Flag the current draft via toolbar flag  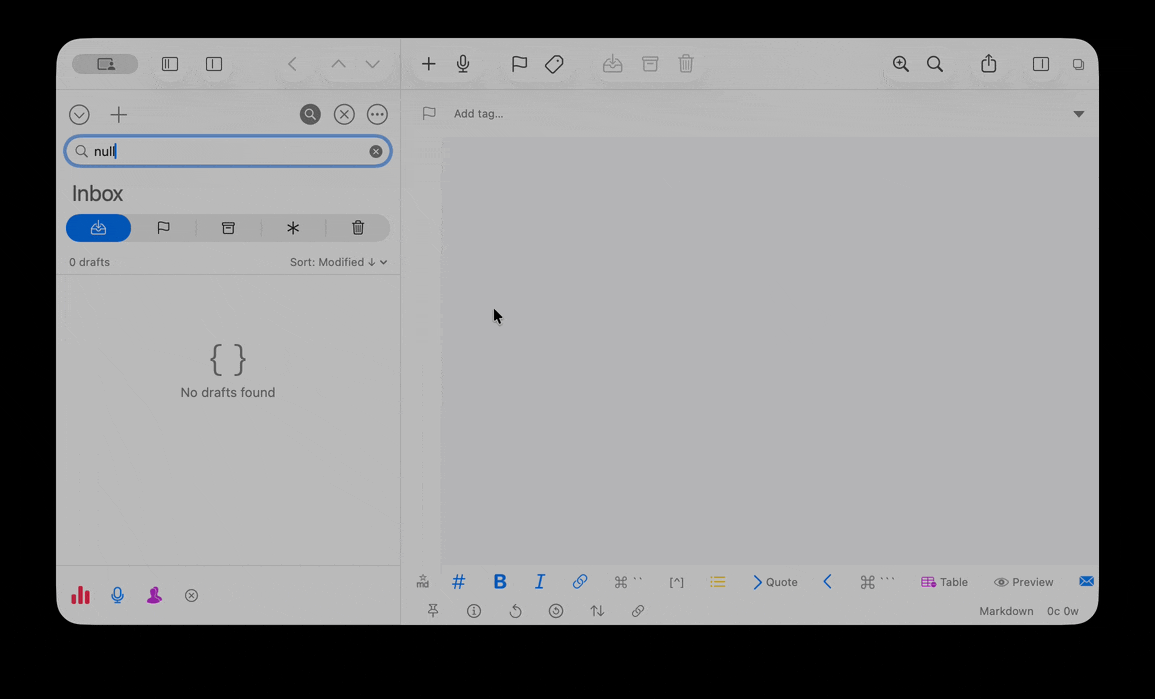(519, 64)
